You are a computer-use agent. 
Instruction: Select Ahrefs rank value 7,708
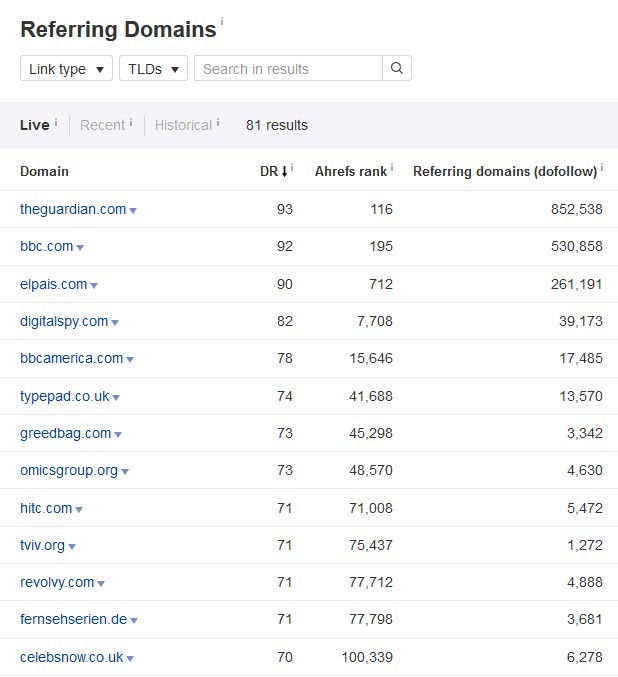375,322
